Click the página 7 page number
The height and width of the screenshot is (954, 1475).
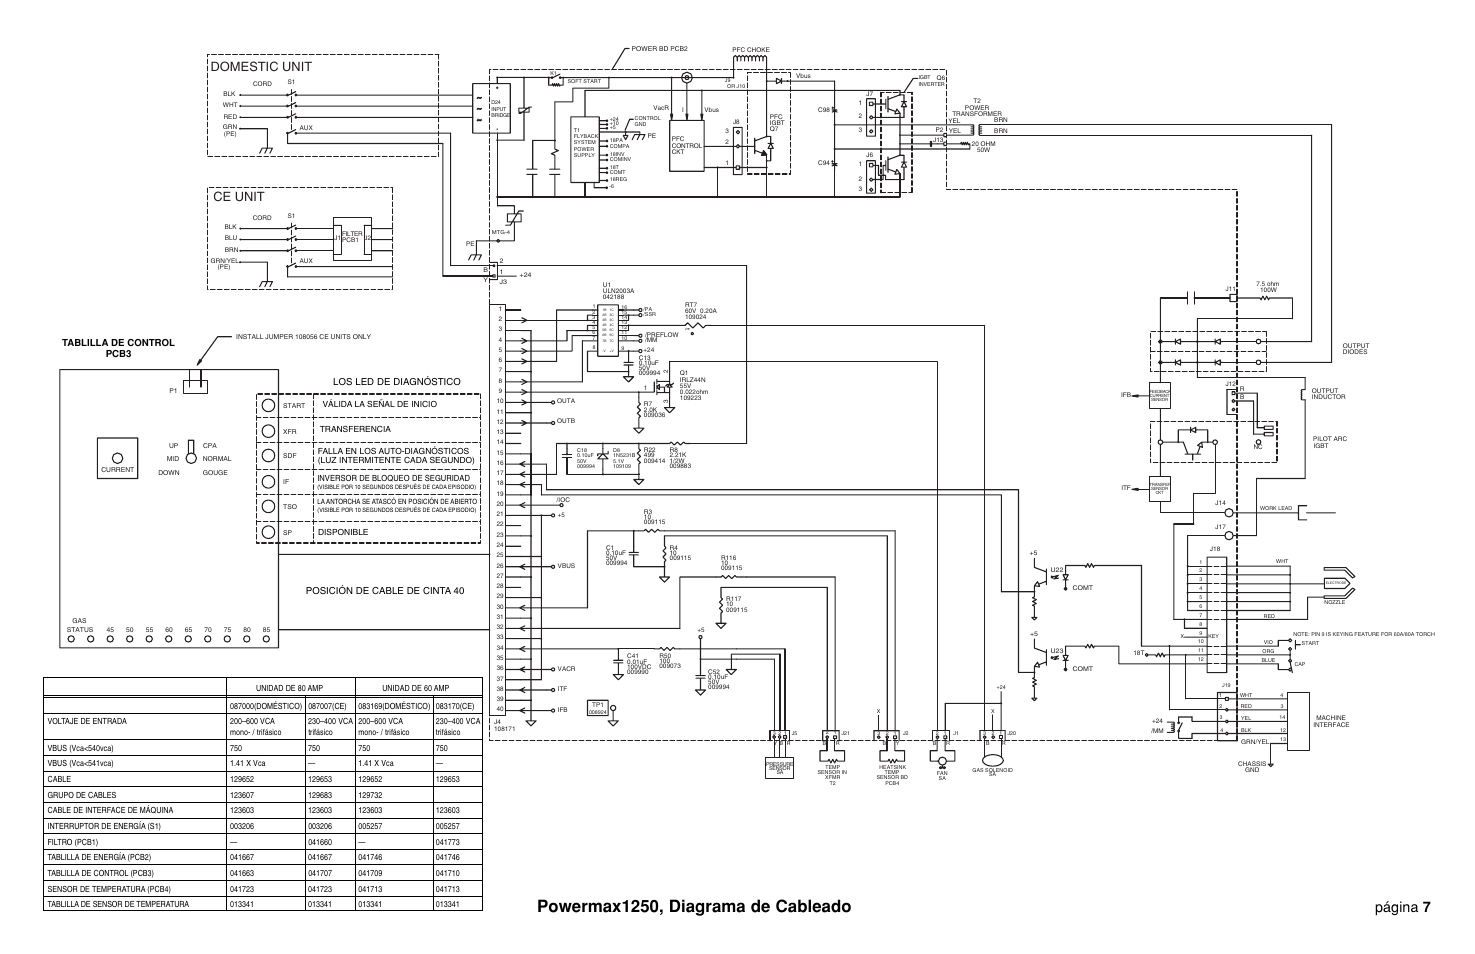(1402, 907)
